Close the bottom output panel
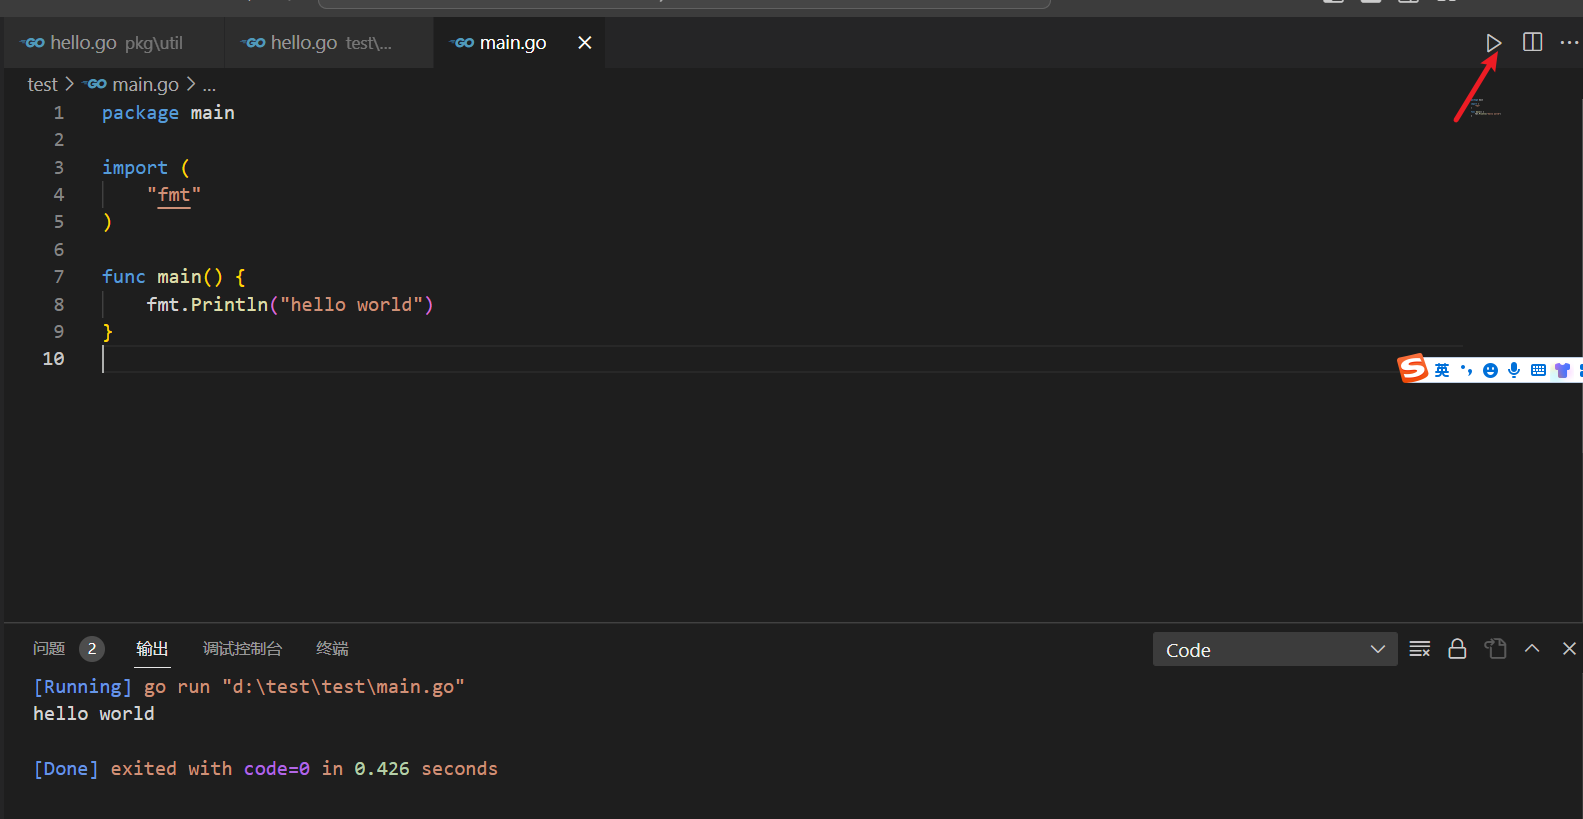The height and width of the screenshot is (819, 1583). pos(1569,649)
